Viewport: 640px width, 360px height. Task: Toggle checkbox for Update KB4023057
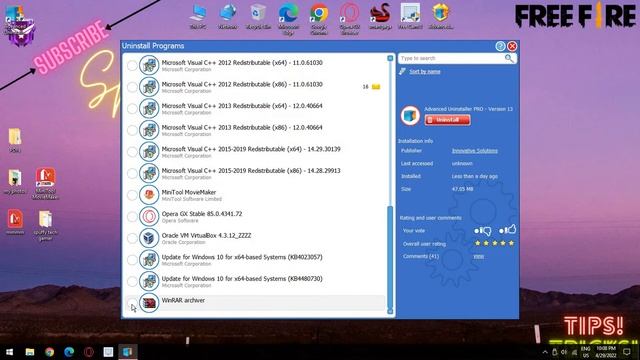pyautogui.click(x=132, y=260)
